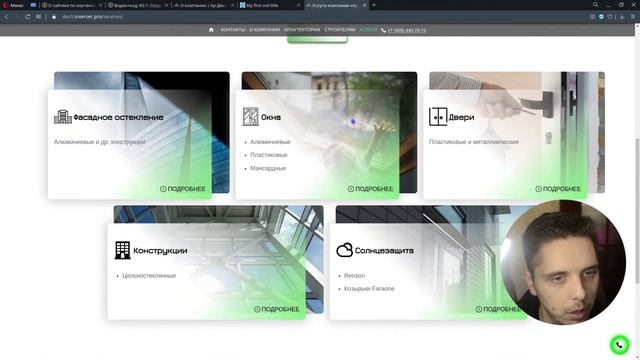Close the 'My first.md title' tab
Viewport: 640px width, 360px height.
click(x=298, y=5)
